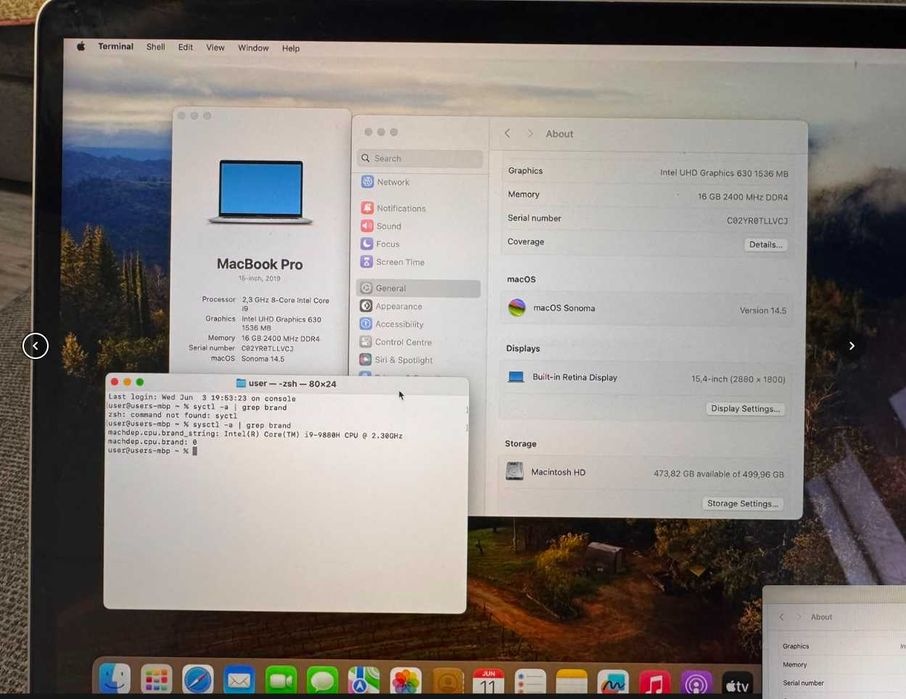Open Photos from the Dock
Viewport: 906px width, 699px height.
click(406, 682)
